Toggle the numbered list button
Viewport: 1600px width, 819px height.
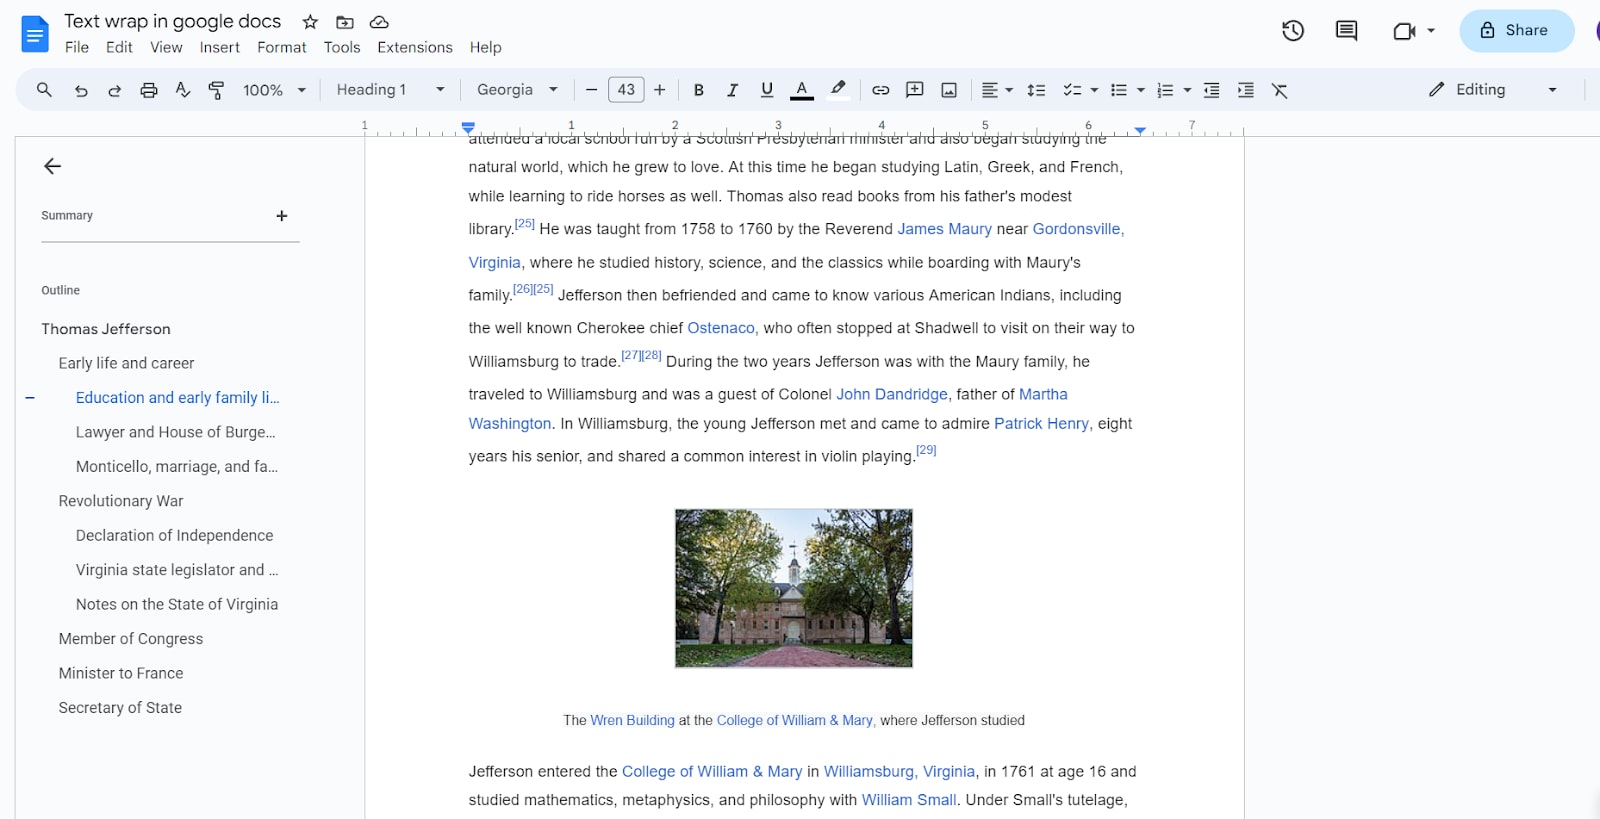(x=1165, y=90)
